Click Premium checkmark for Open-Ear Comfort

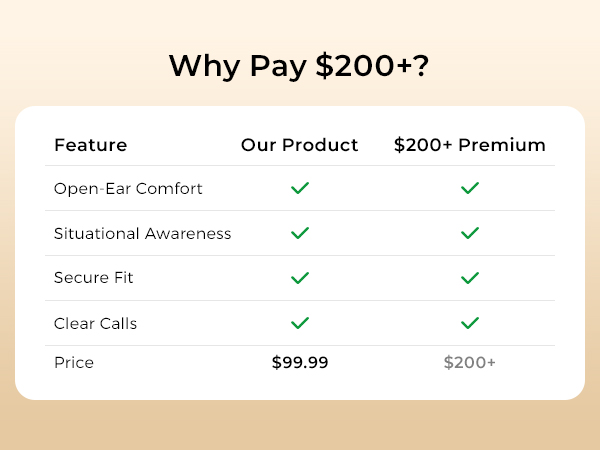470,188
